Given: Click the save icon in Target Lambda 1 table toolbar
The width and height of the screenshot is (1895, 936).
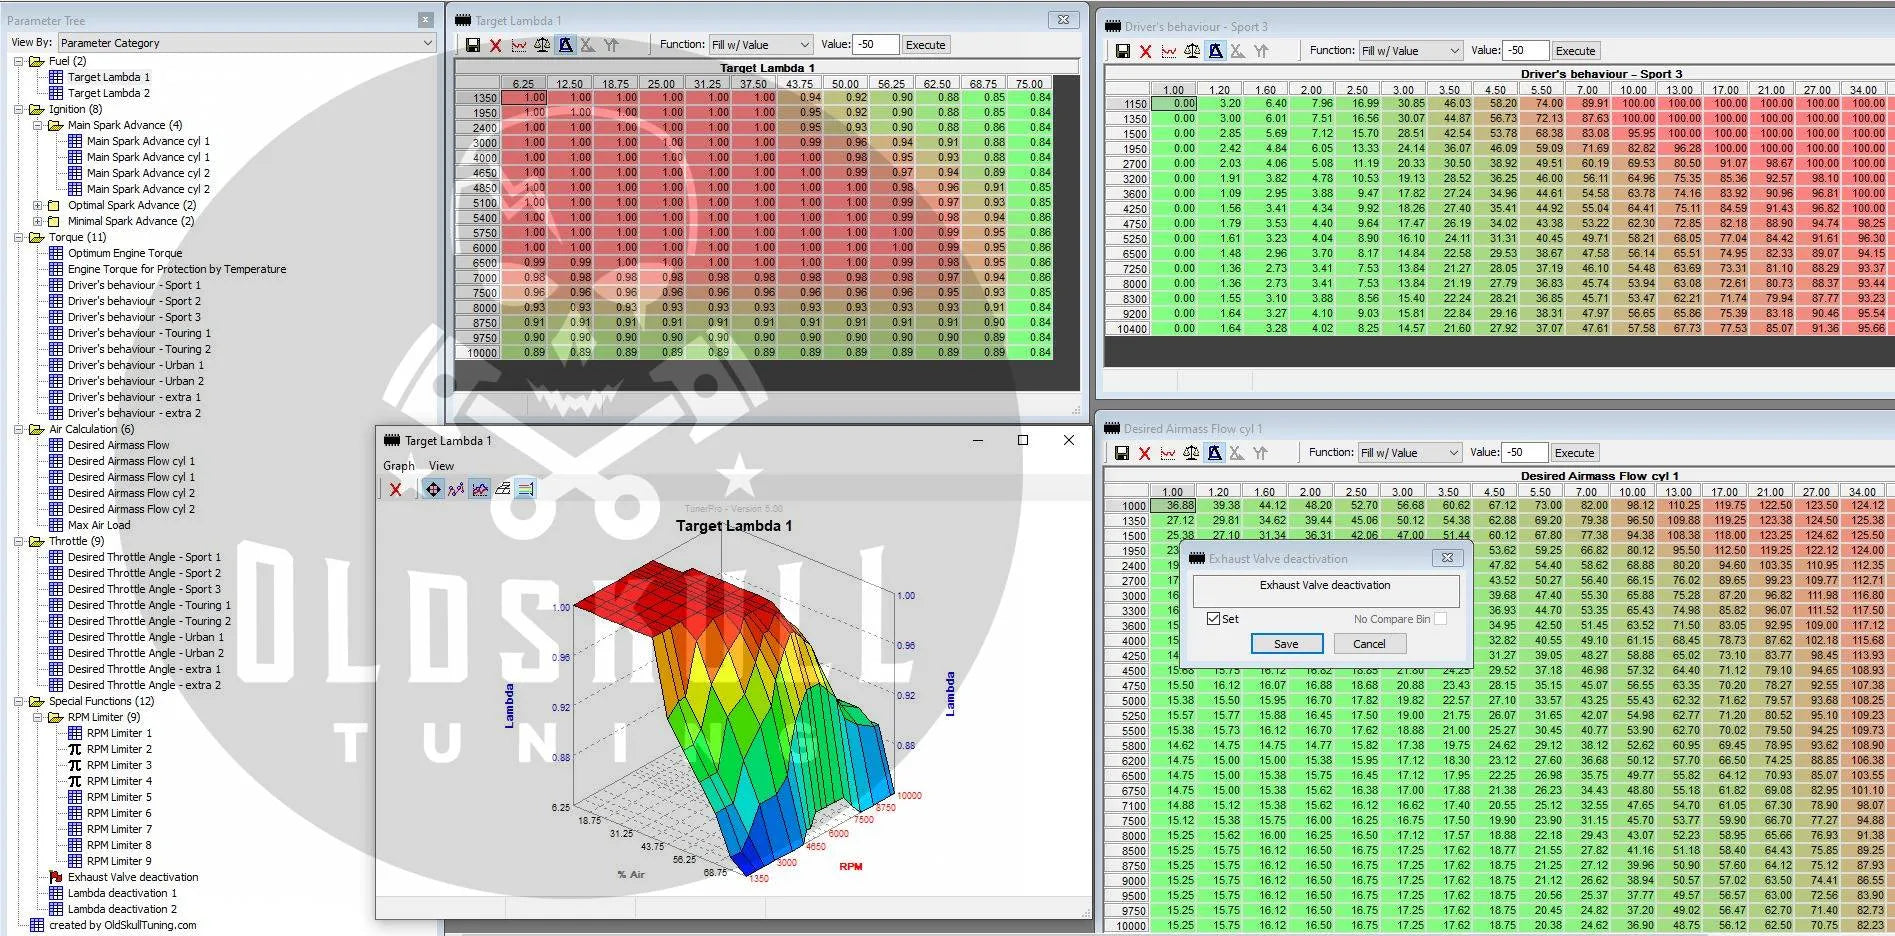Looking at the screenshot, I should tap(473, 45).
